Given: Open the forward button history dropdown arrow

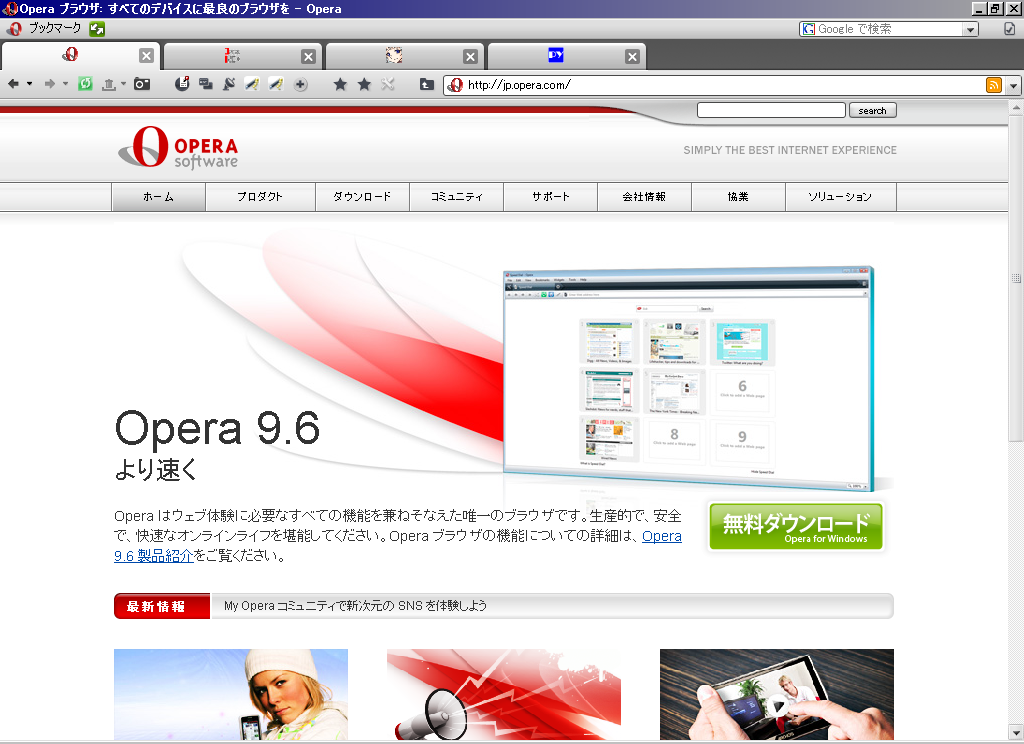Looking at the screenshot, I should click(65, 84).
